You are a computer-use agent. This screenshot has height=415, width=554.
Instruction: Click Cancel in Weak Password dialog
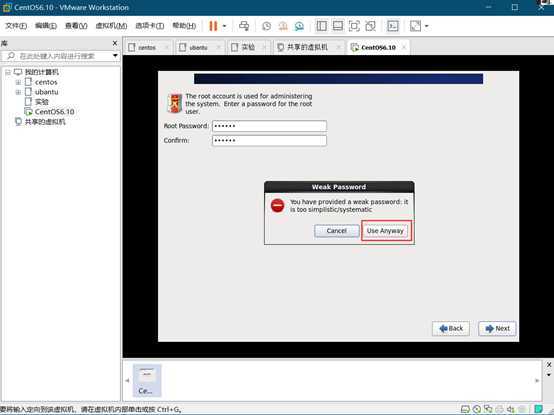tap(336, 231)
